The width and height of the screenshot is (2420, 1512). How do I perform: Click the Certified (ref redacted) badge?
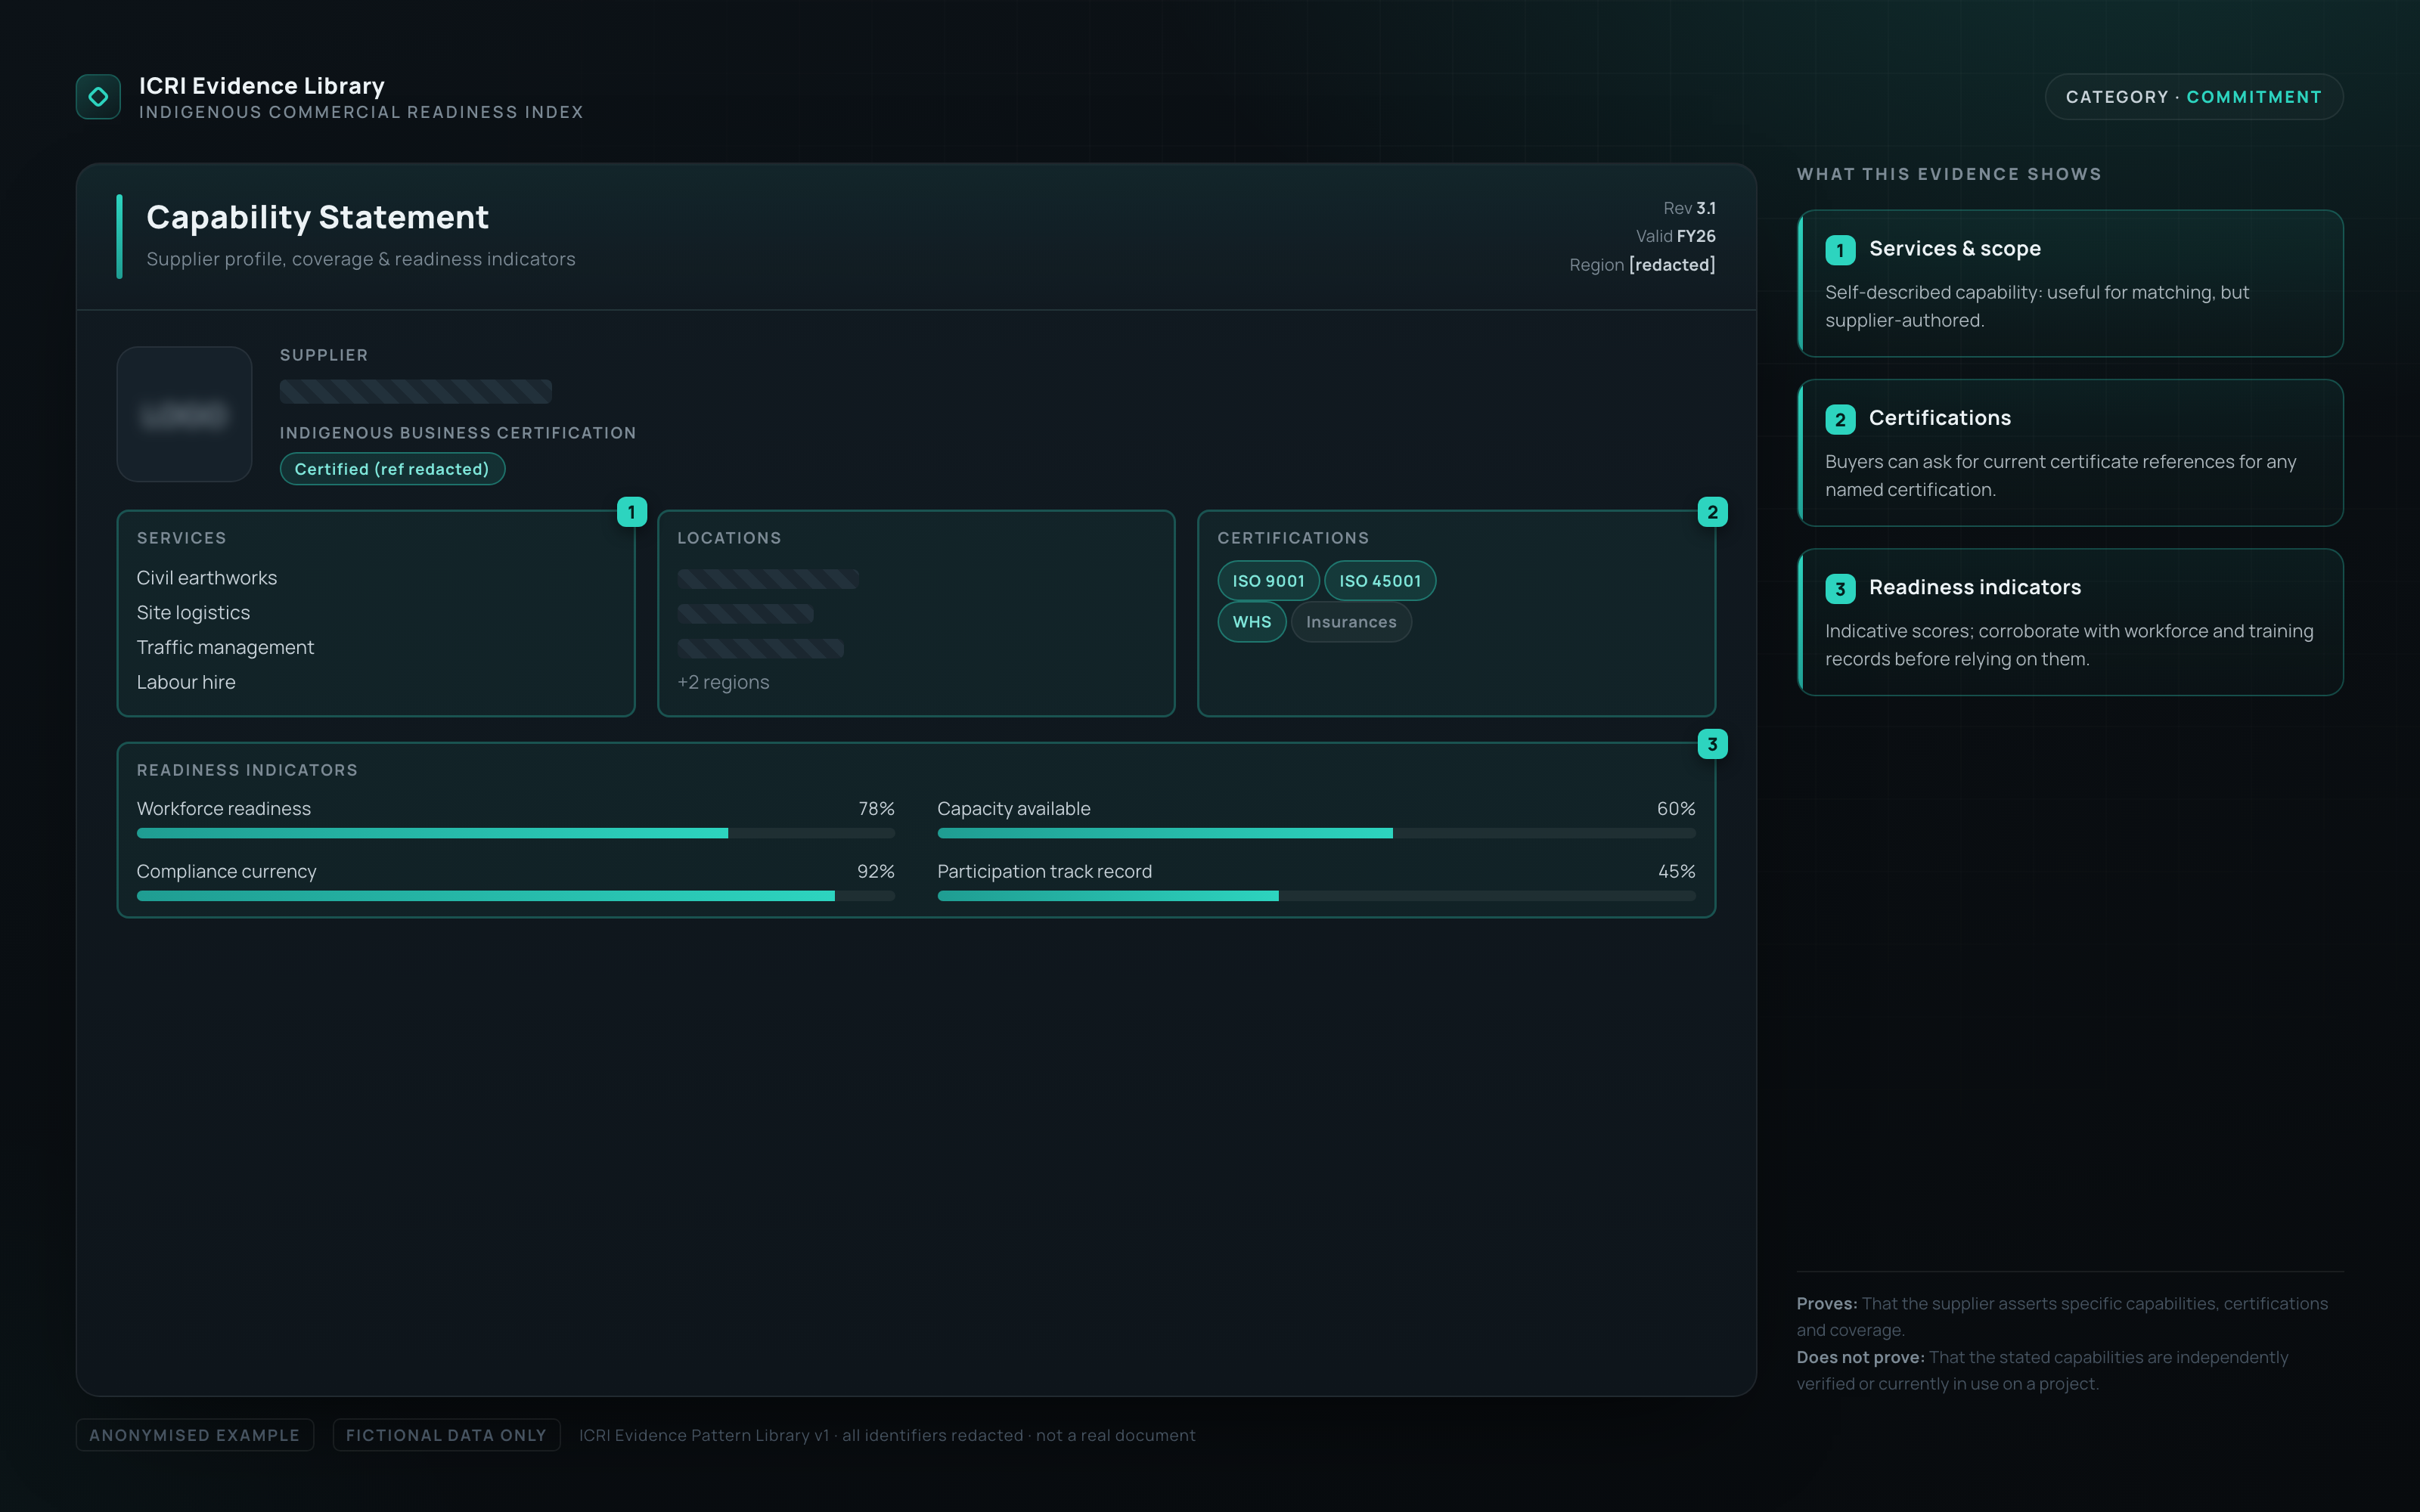(x=392, y=469)
